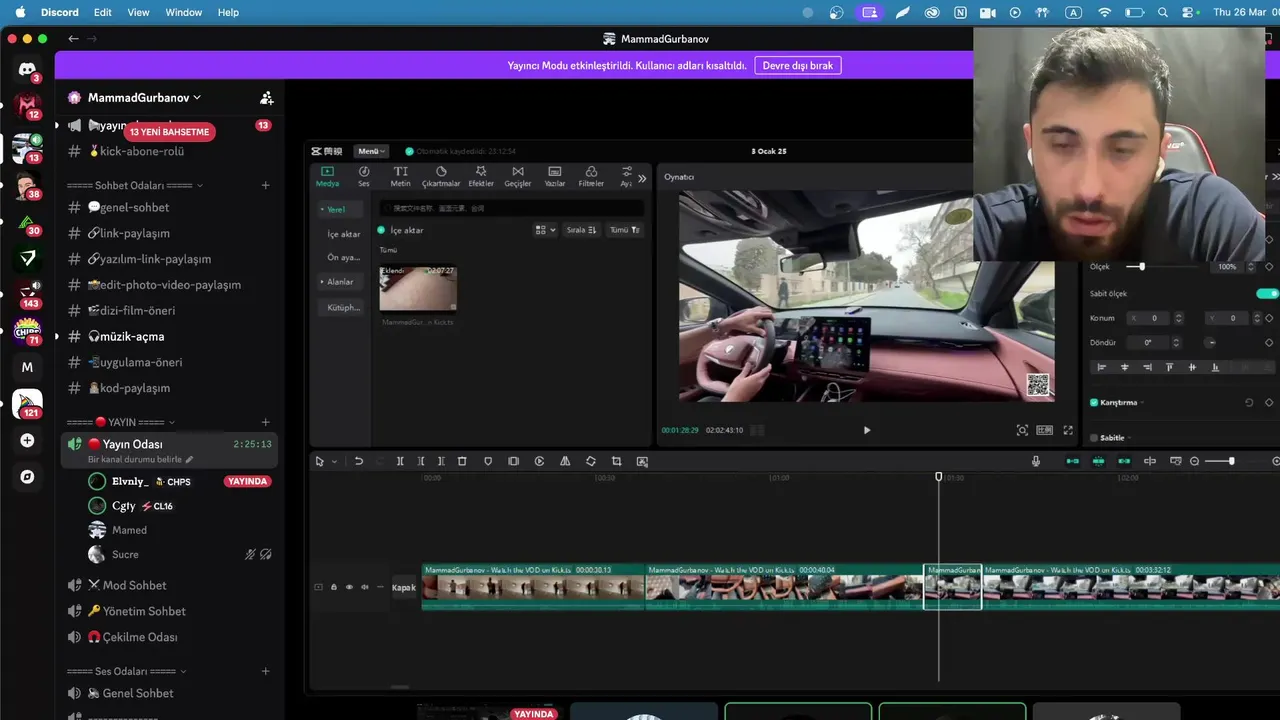Click the crop tool in timeline toolbar

coord(616,461)
